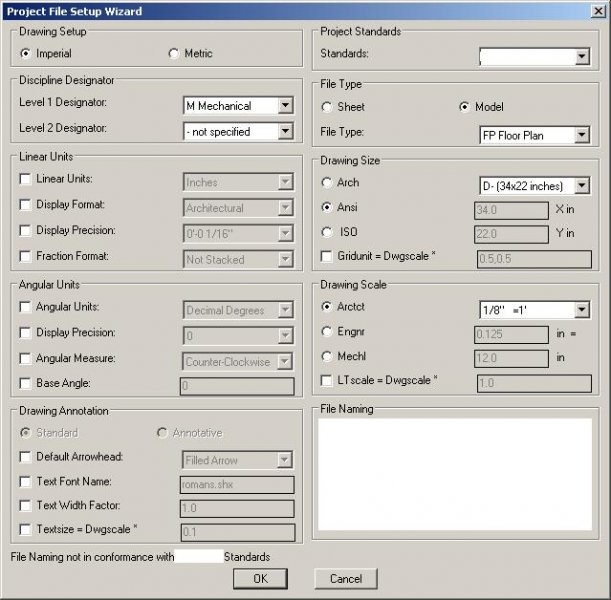
Task: Check the Text Width Factor option
Action: (x=25, y=506)
